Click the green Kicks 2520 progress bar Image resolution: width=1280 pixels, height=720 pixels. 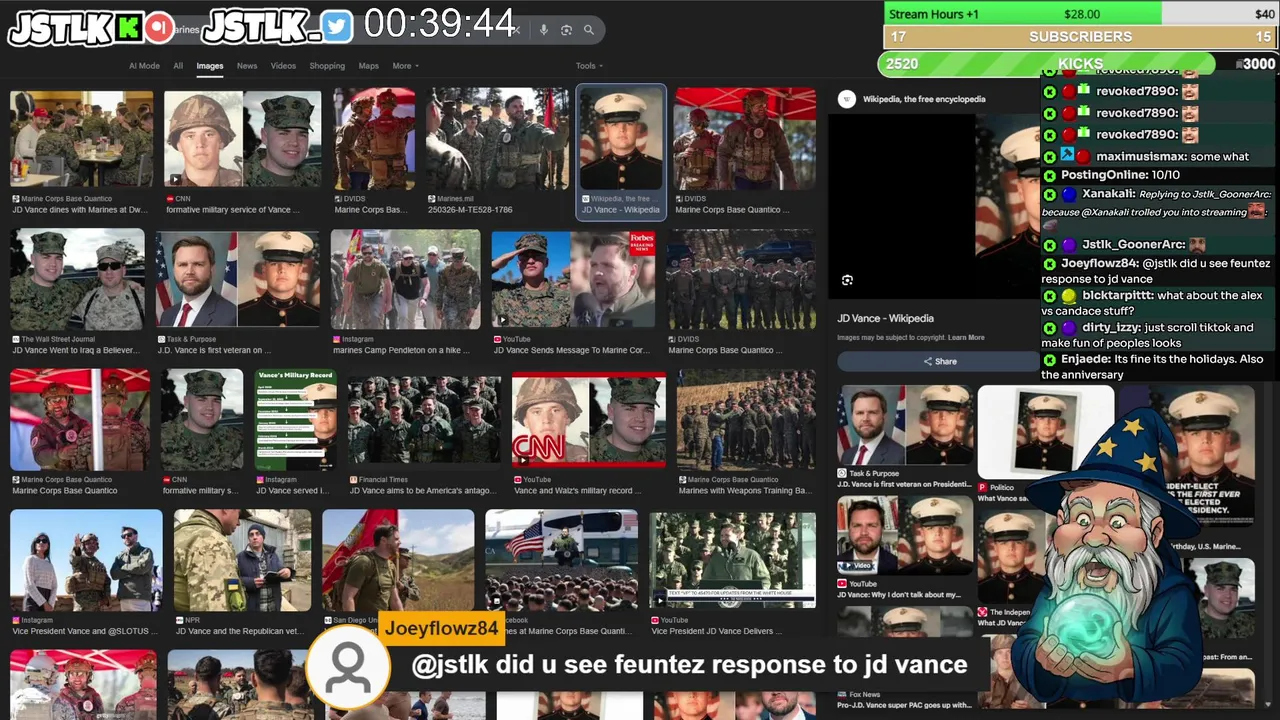pyautogui.click(x=1046, y=64)
